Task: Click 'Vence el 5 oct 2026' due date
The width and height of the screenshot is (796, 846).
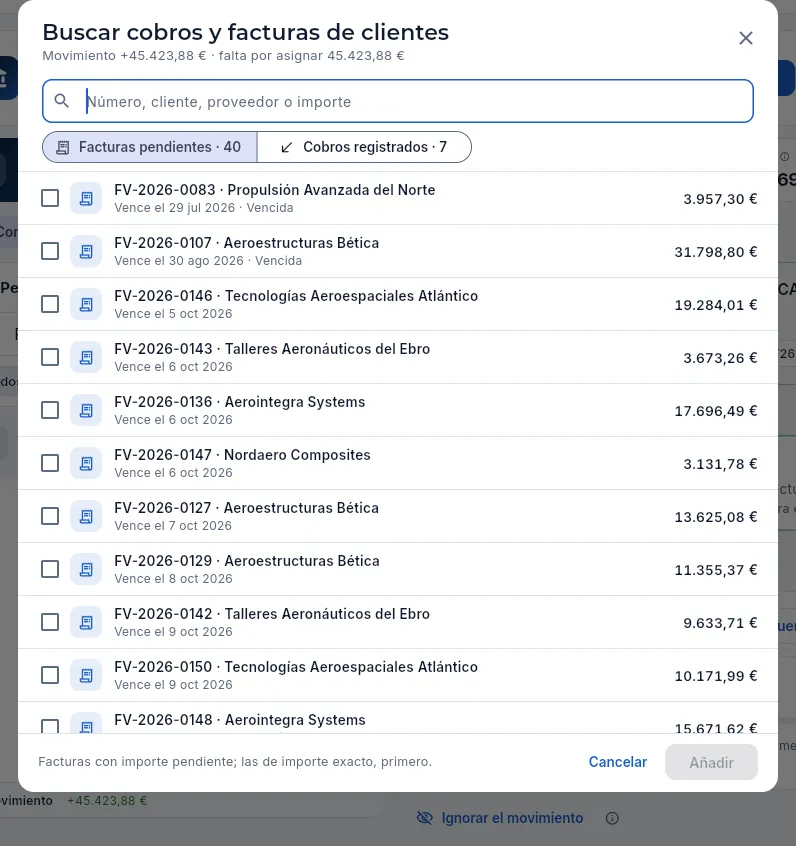Action: pos(173,313)
